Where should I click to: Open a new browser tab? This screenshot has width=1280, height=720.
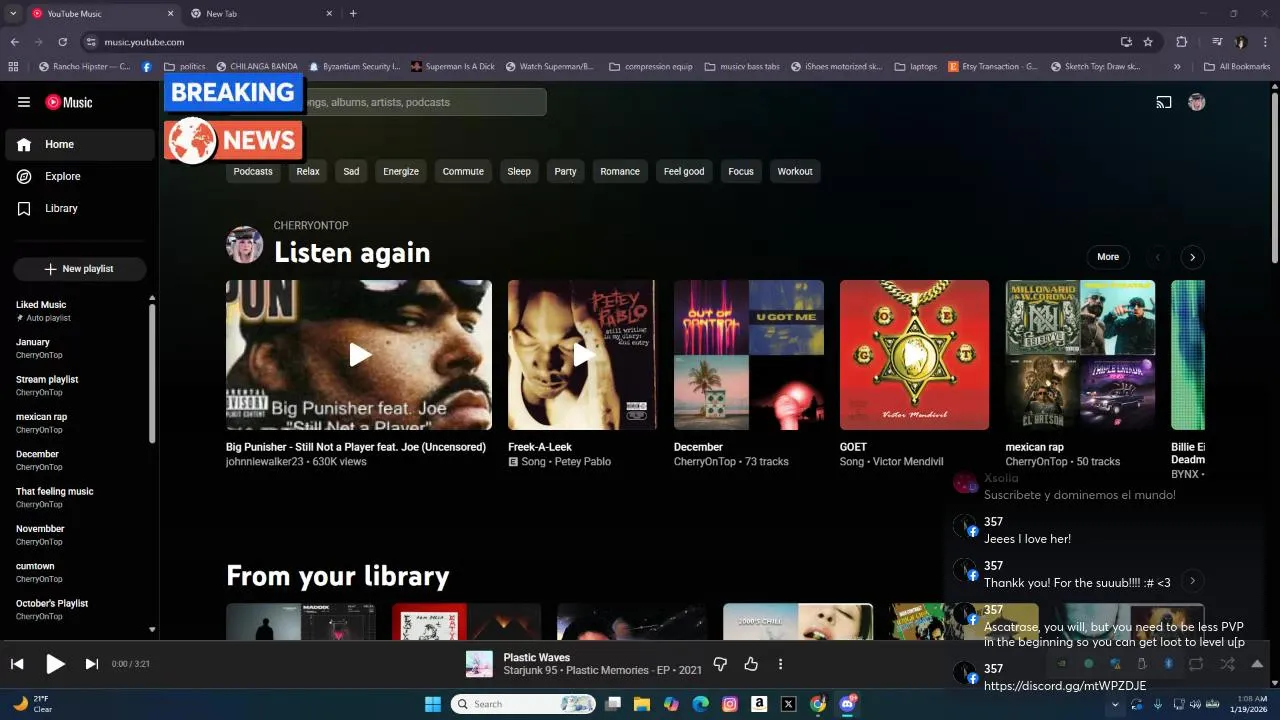[x=353, y=13]
